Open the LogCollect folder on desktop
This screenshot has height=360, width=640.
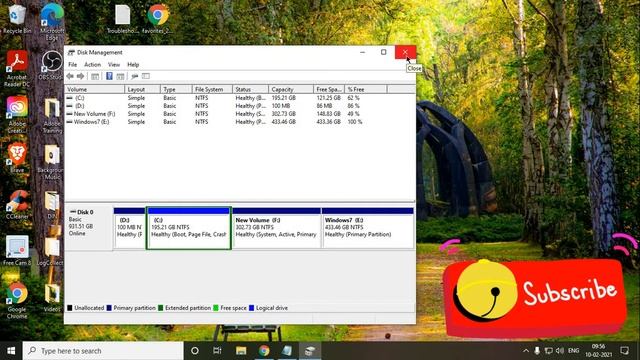click(x=51, y=251)
